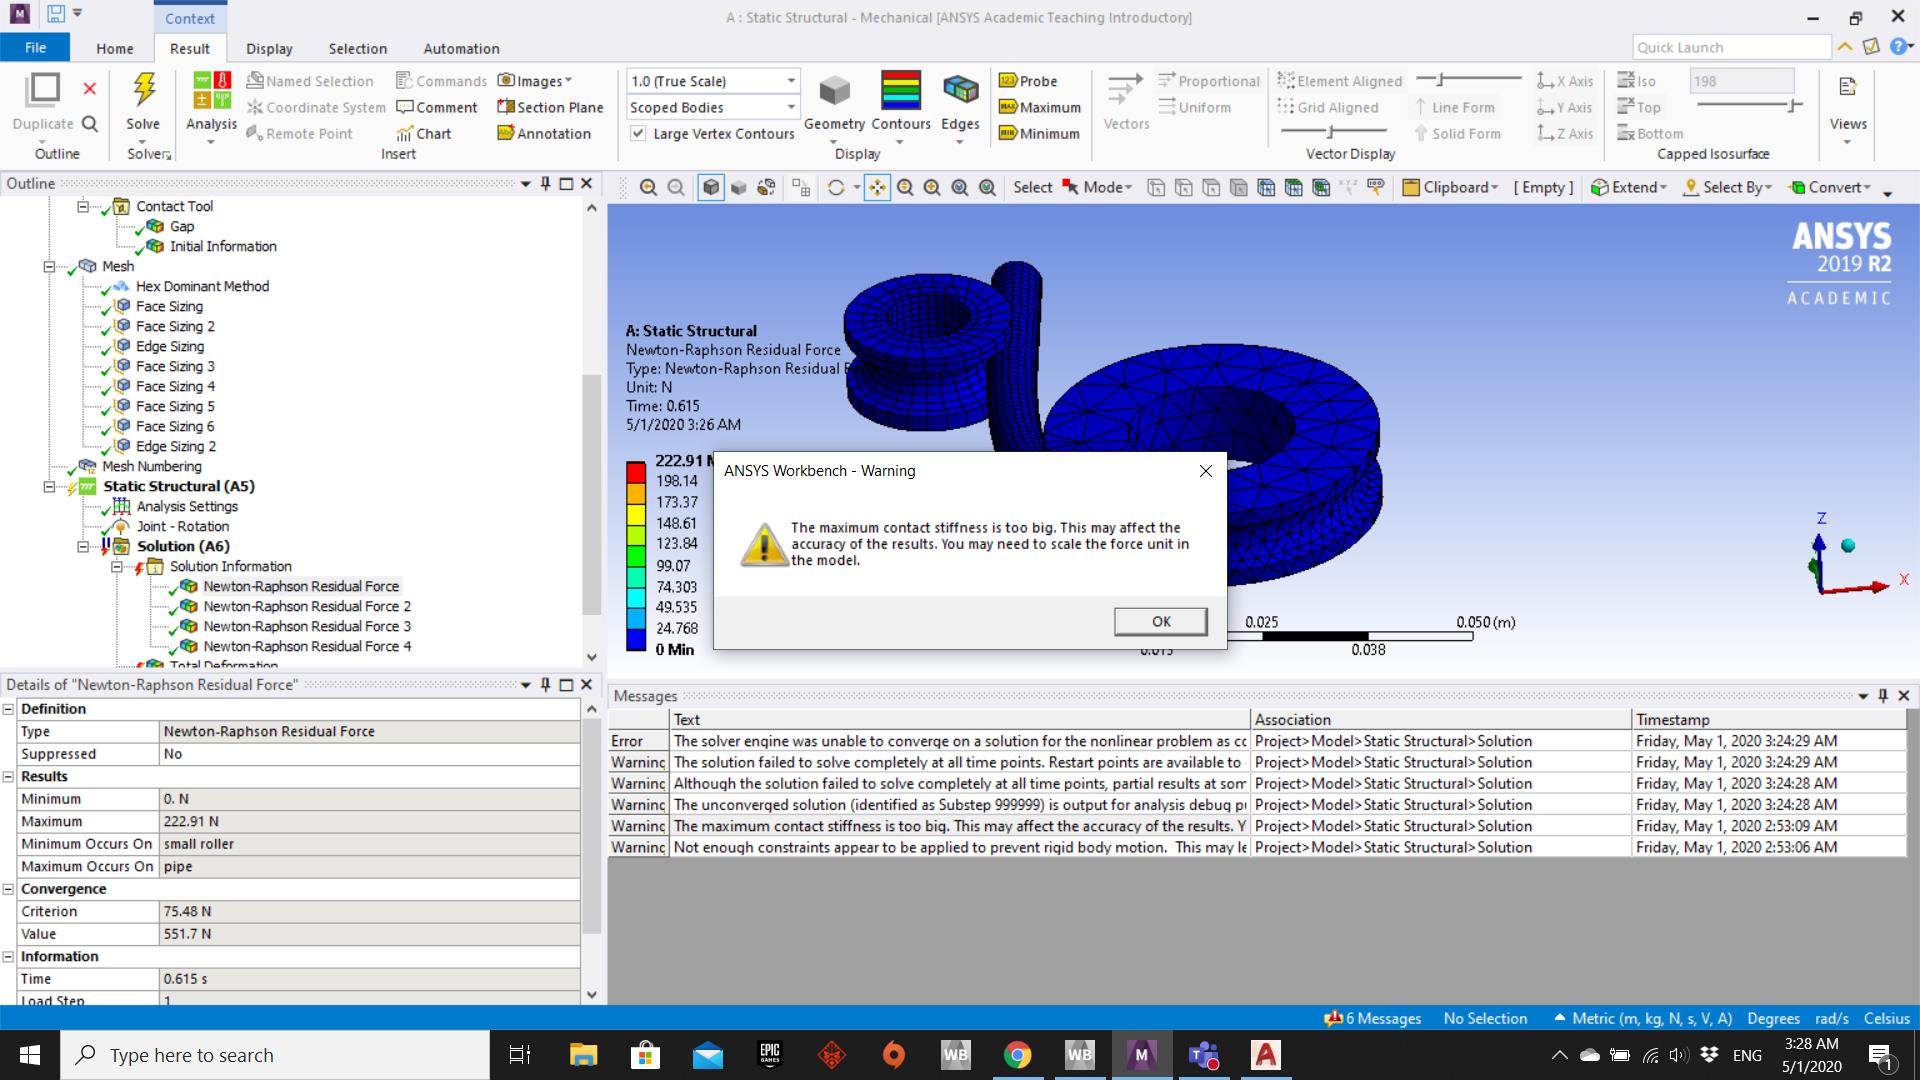
Task: Collapse the Mesh tree node
Action: (48, 266)
